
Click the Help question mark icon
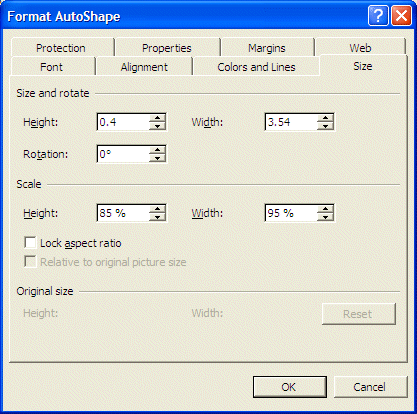pyautogui.click(x=378, y=16)
